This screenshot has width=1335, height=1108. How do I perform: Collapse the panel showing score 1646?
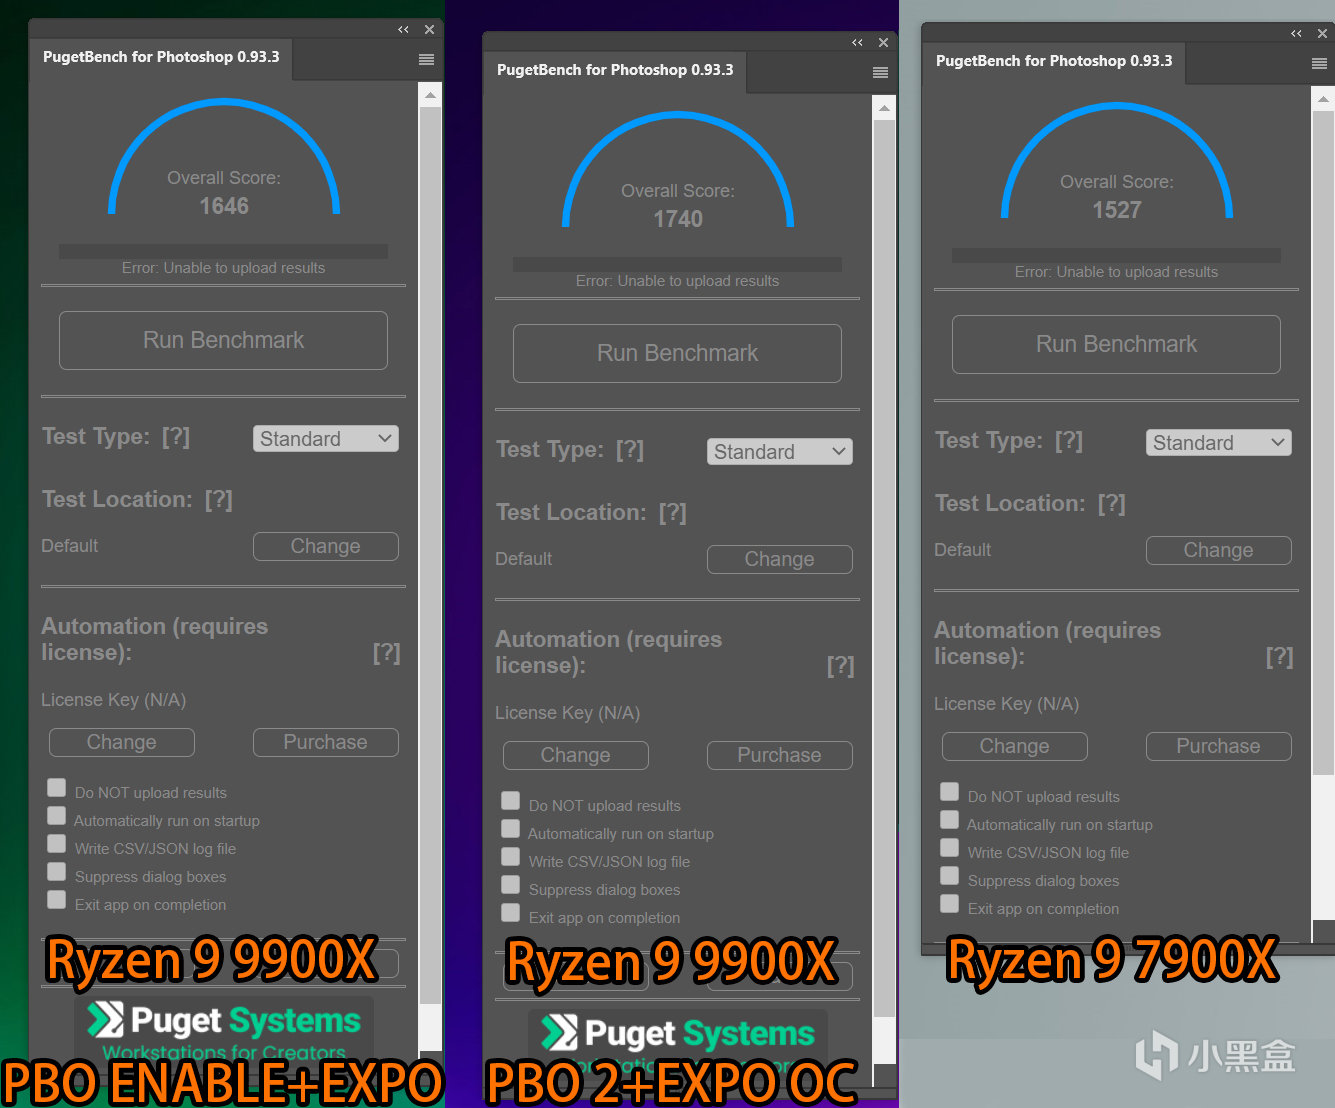pyautogui.click(x=403, y=30)
